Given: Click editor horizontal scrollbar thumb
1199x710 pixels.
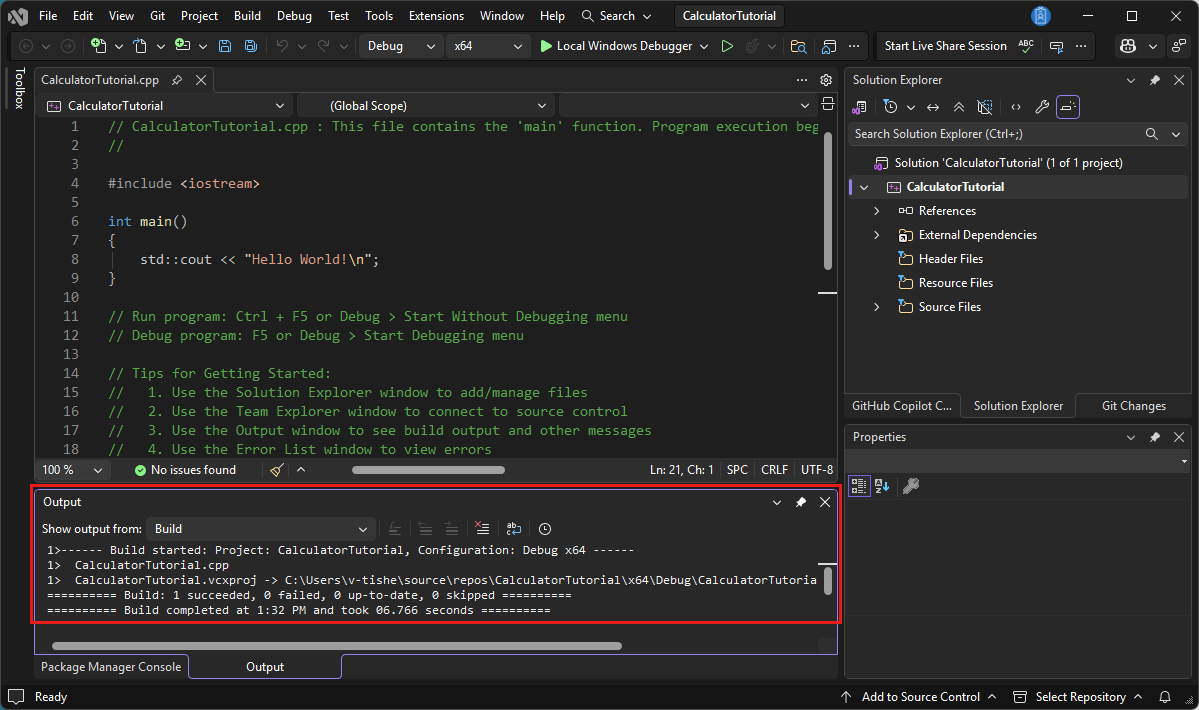Looking at the screenshot, I should [x=428, y=470].
